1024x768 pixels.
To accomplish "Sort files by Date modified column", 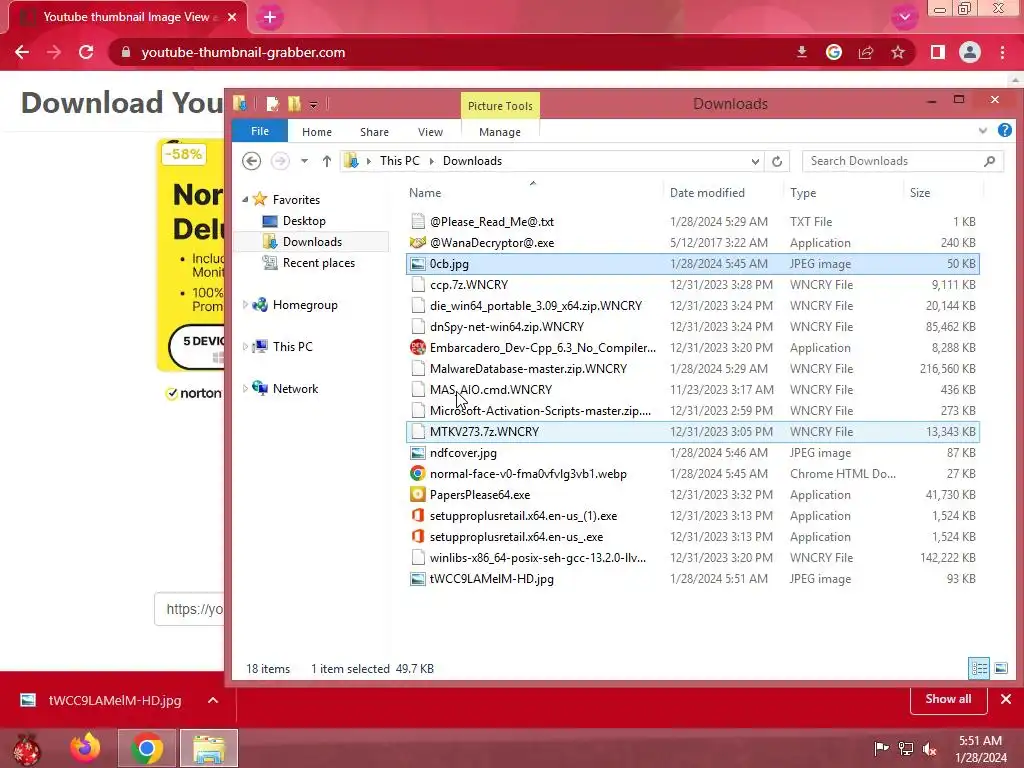I will pyautogui.click(x=707, y=193).
